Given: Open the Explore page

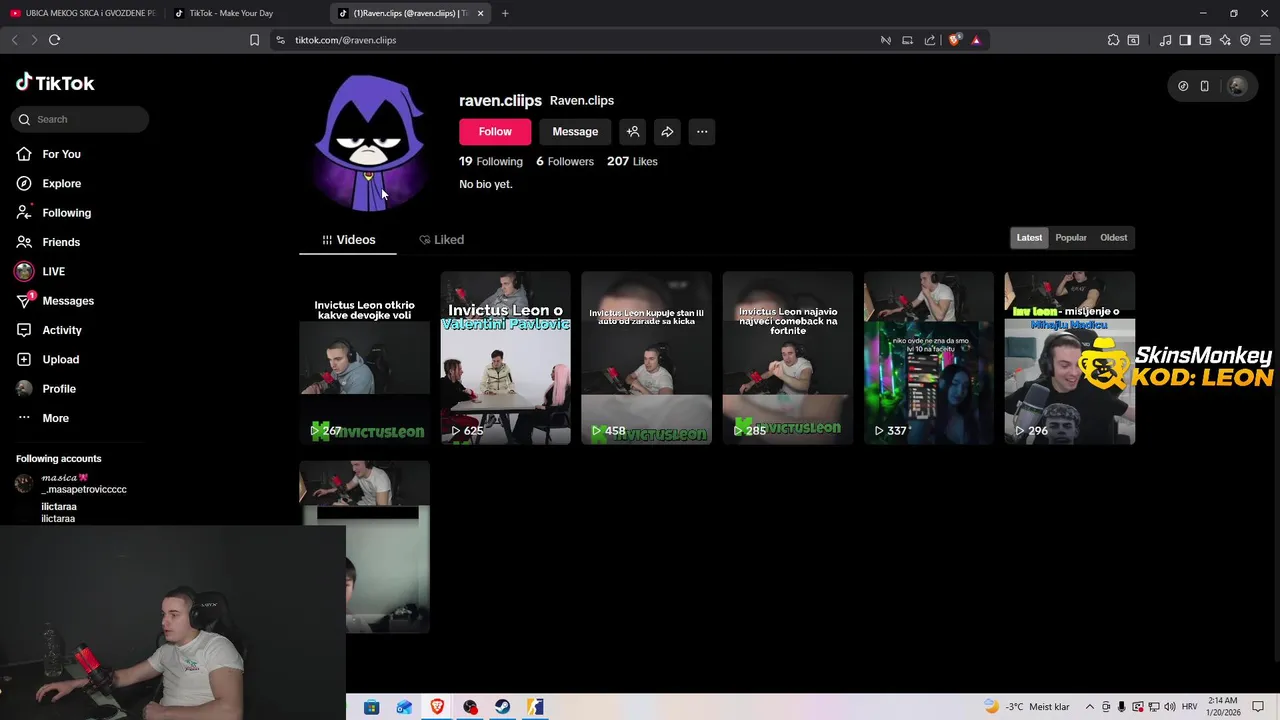Looking at the screenshot, I should (x=61, y=183).
